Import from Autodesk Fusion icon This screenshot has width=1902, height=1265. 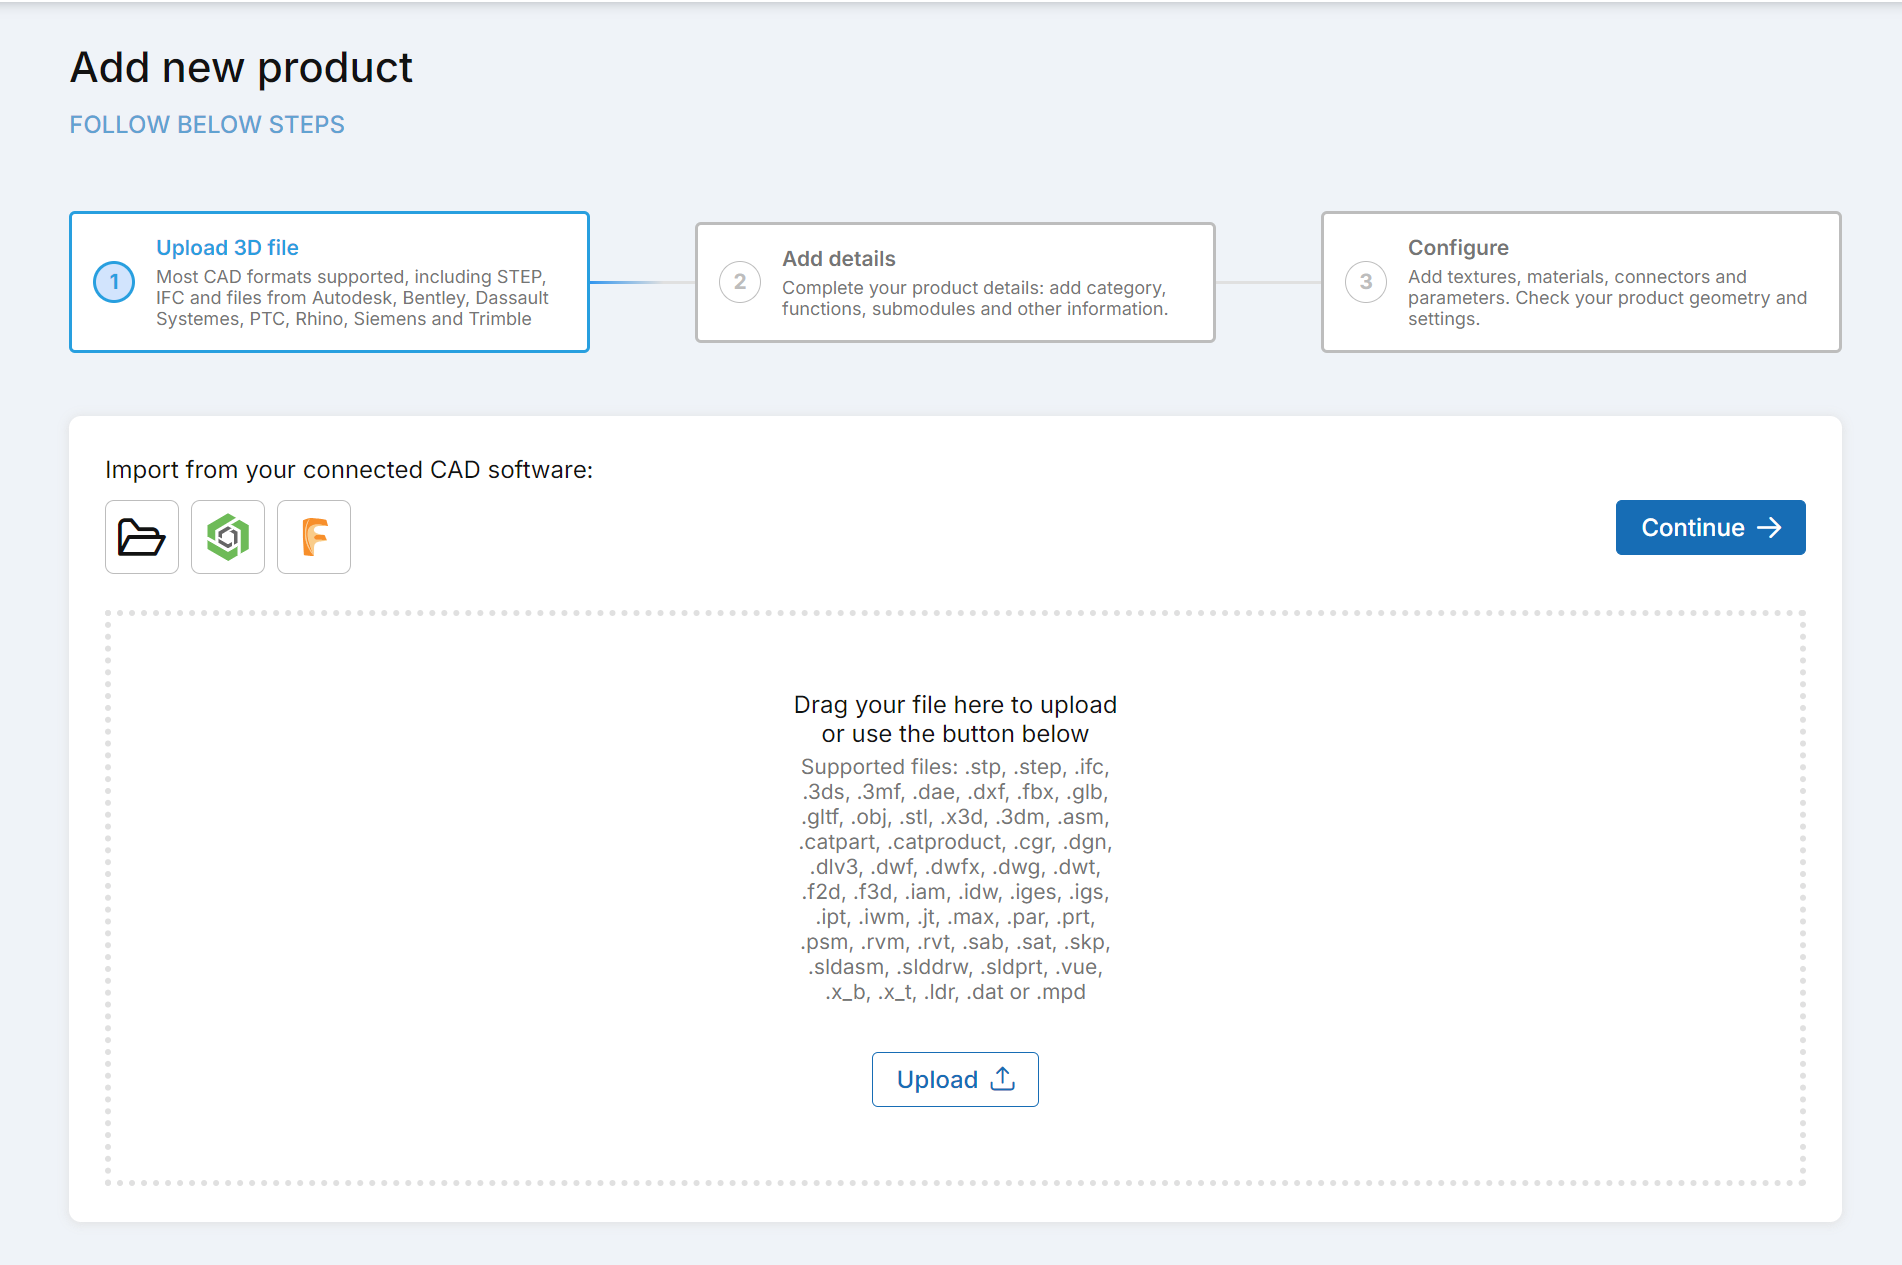pyautogui.click(x=314, y=537)
